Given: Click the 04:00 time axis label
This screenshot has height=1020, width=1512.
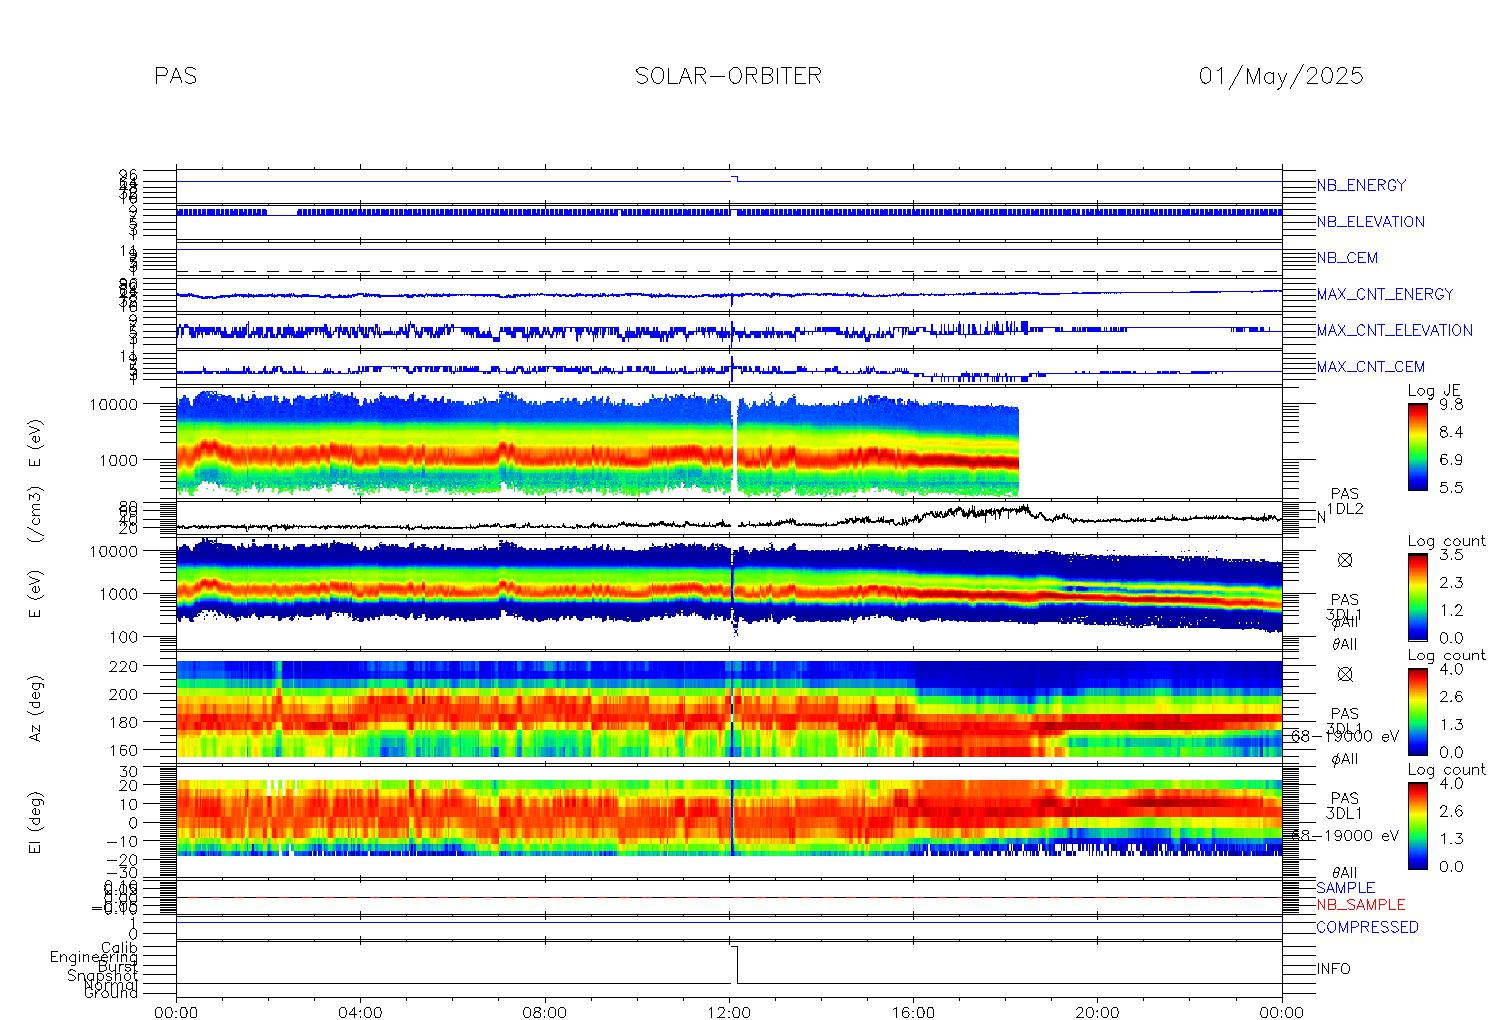Looking at the screenshot, I should (360, 1012).
